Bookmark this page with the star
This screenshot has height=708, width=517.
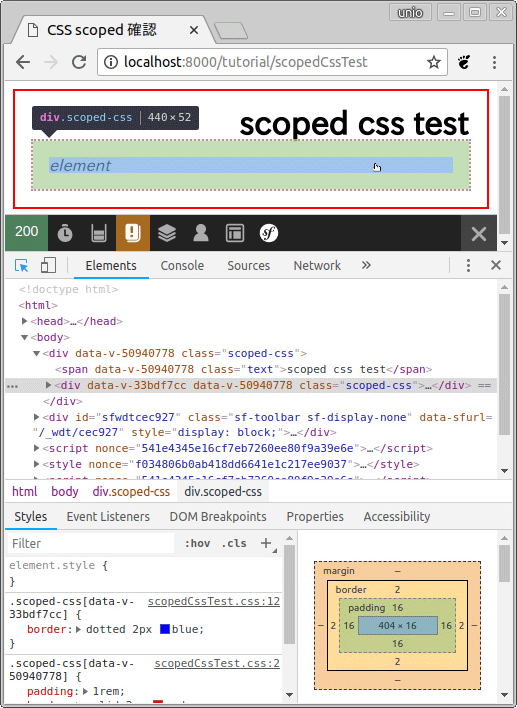coord(433,62)
